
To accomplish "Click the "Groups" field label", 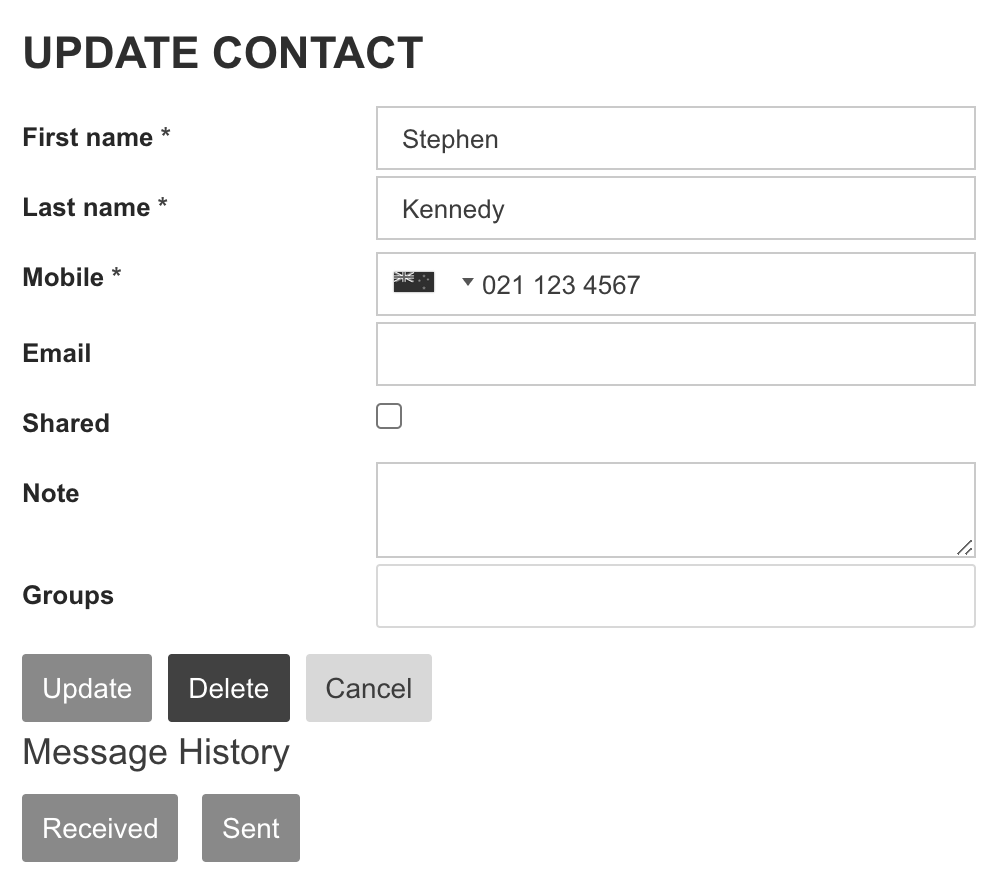I will coord(68,595).
